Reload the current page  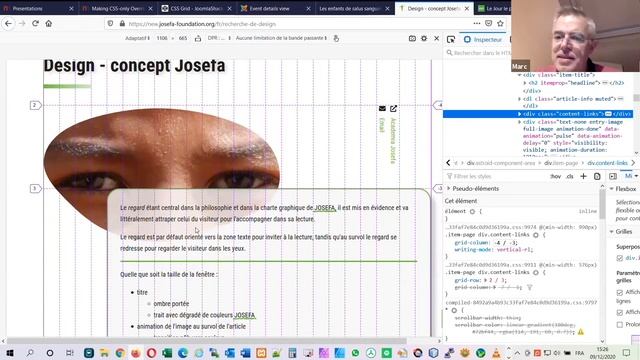36,24
